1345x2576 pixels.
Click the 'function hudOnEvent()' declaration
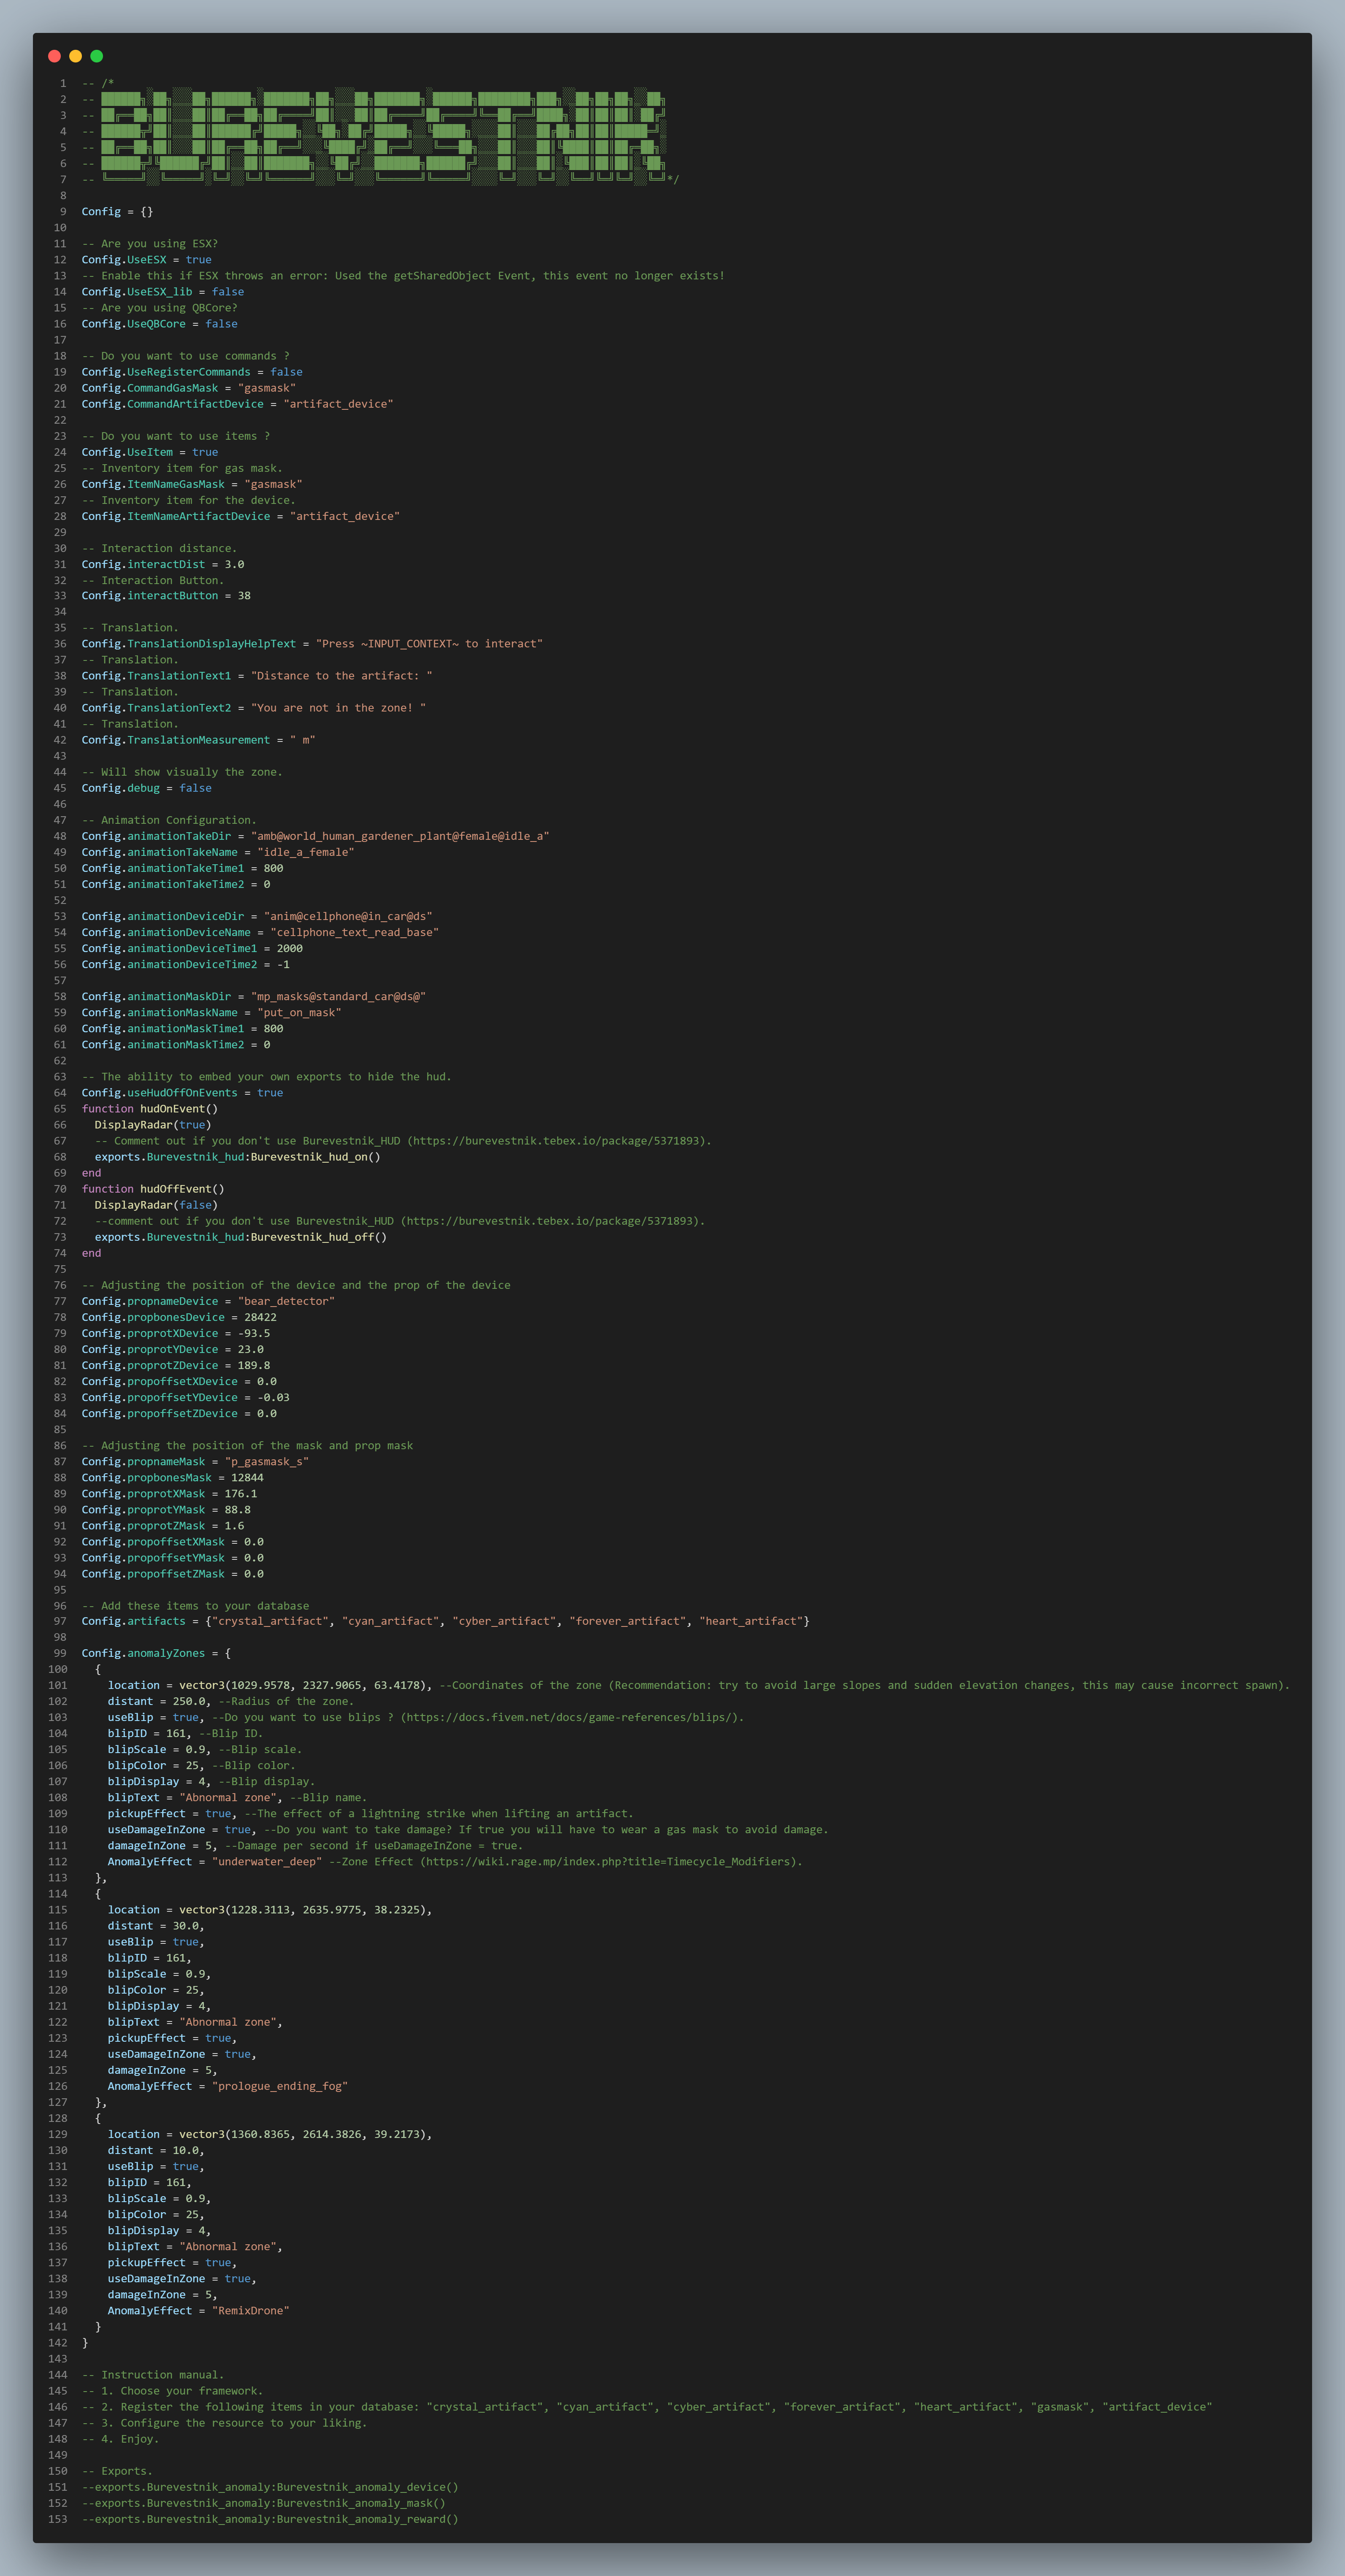click(150, 1109)
